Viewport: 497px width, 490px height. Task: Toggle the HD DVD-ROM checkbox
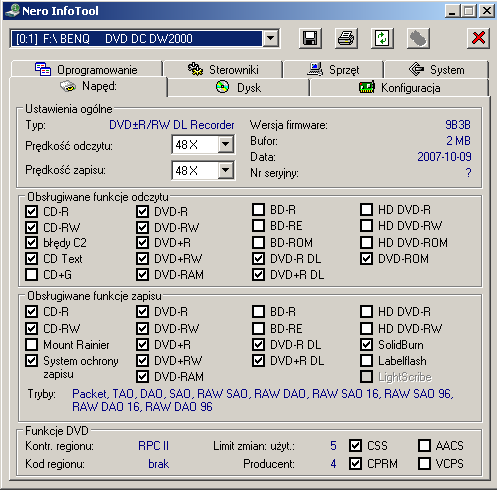tap(366, 242)
